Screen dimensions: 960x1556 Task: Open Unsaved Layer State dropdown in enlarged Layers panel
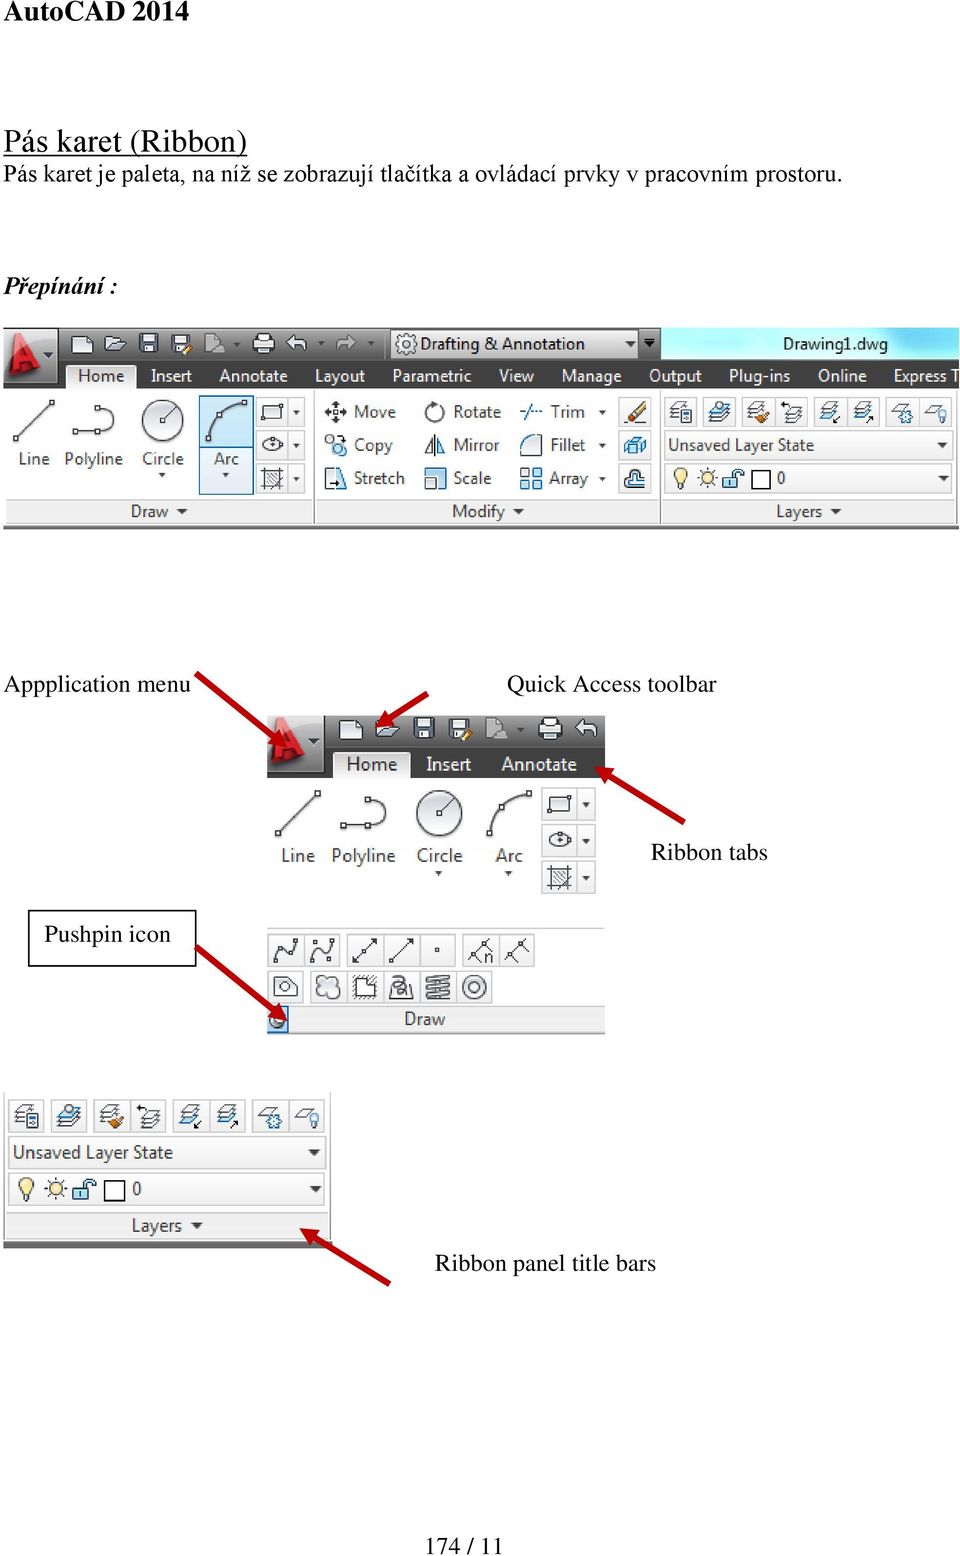tap(314, 1153)
